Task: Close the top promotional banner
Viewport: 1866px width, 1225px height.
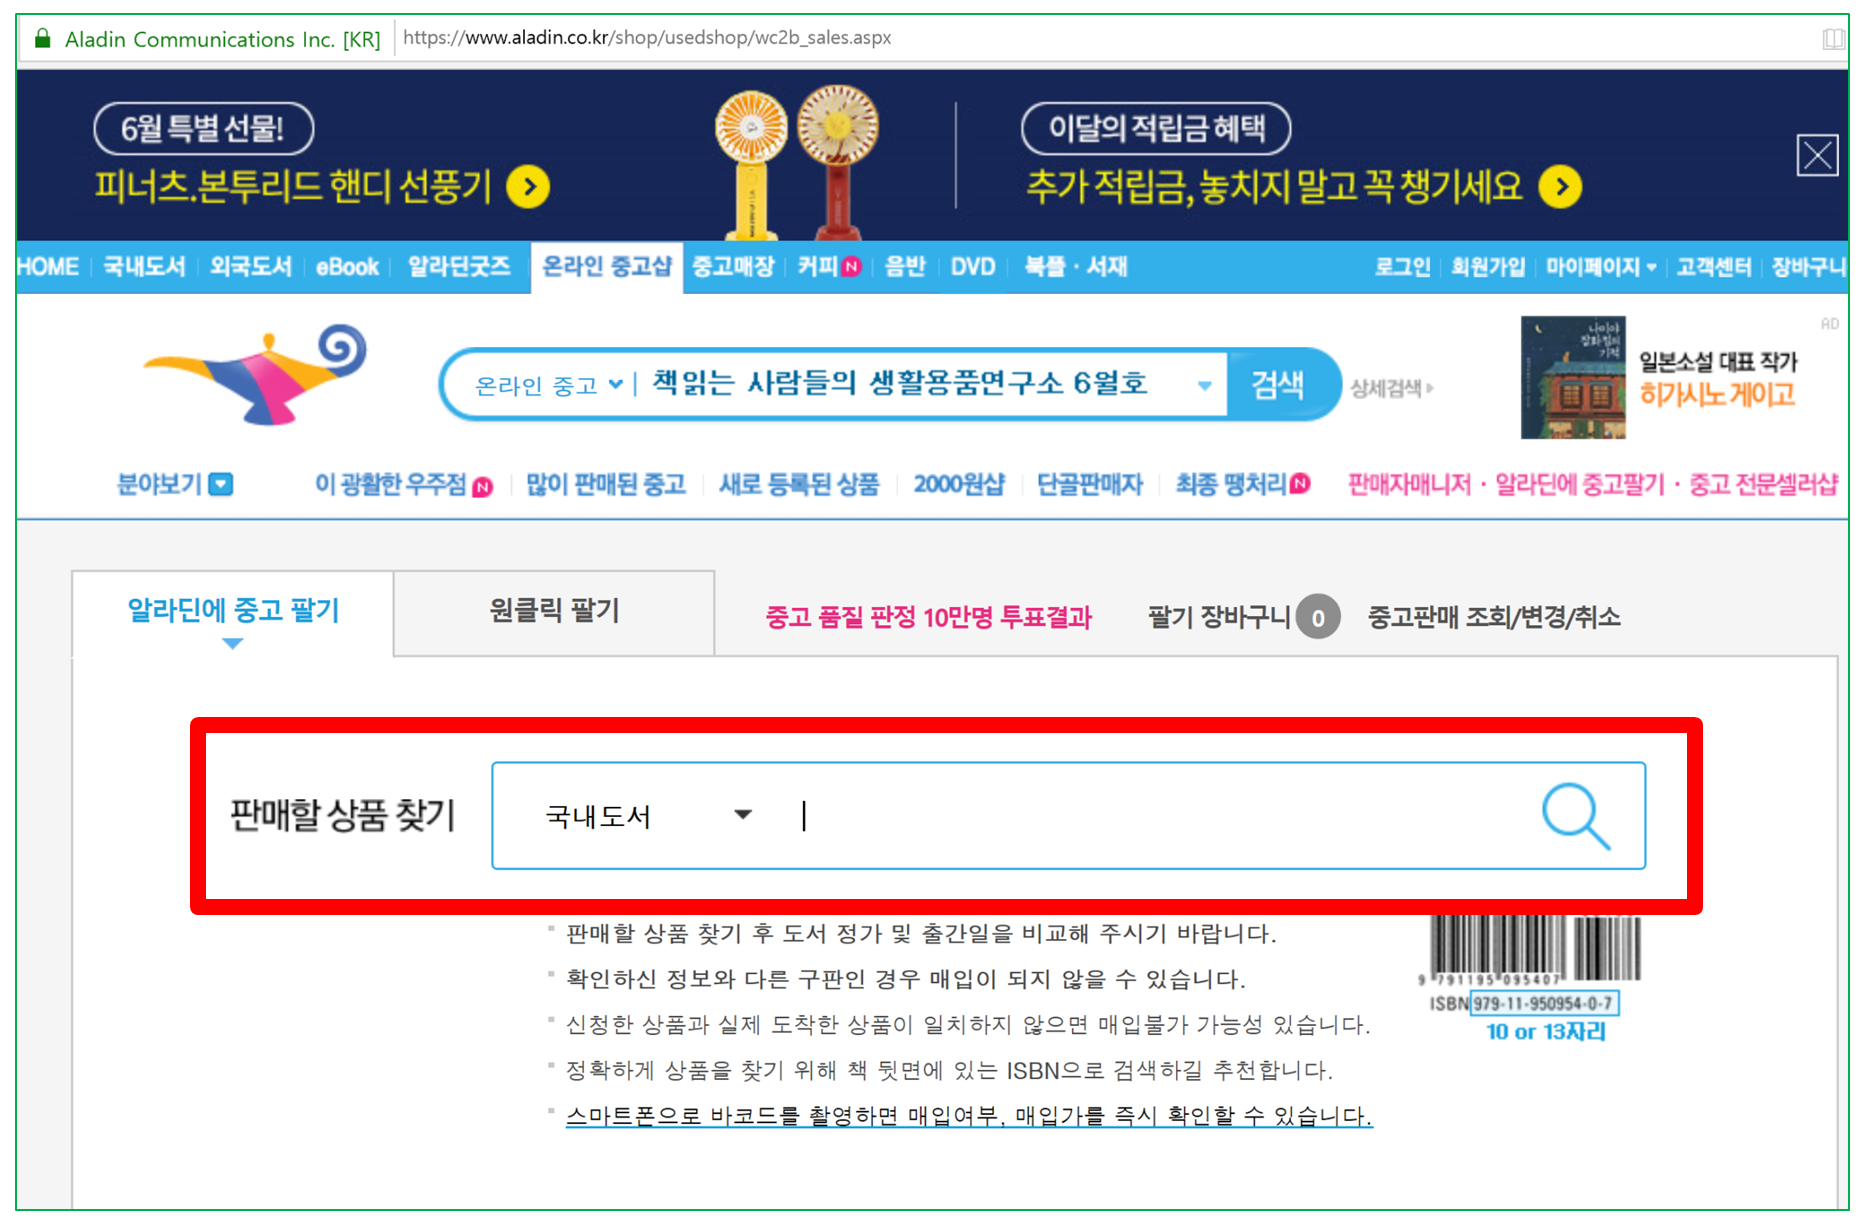Action: pyautogui.click(x=1816, y=156)
